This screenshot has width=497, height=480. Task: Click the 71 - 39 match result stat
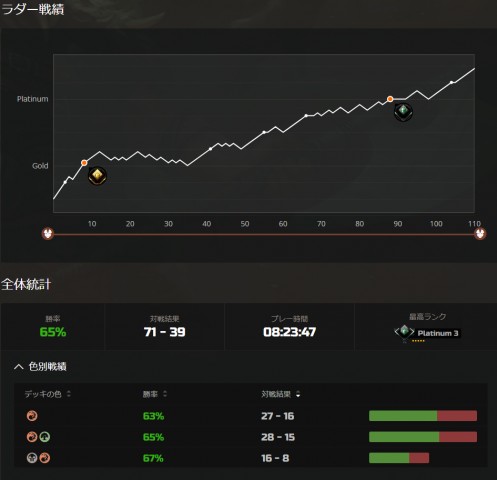click(165, 332)
